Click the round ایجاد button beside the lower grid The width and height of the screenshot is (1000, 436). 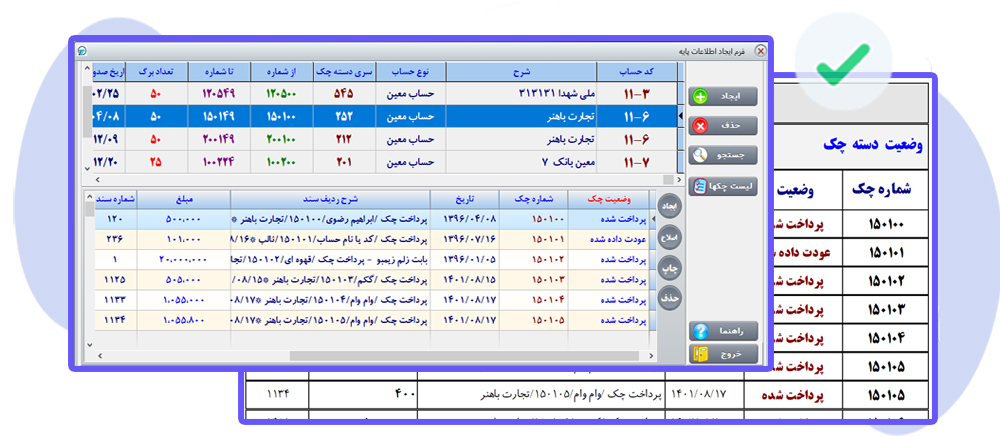click(x=670, y=205)
